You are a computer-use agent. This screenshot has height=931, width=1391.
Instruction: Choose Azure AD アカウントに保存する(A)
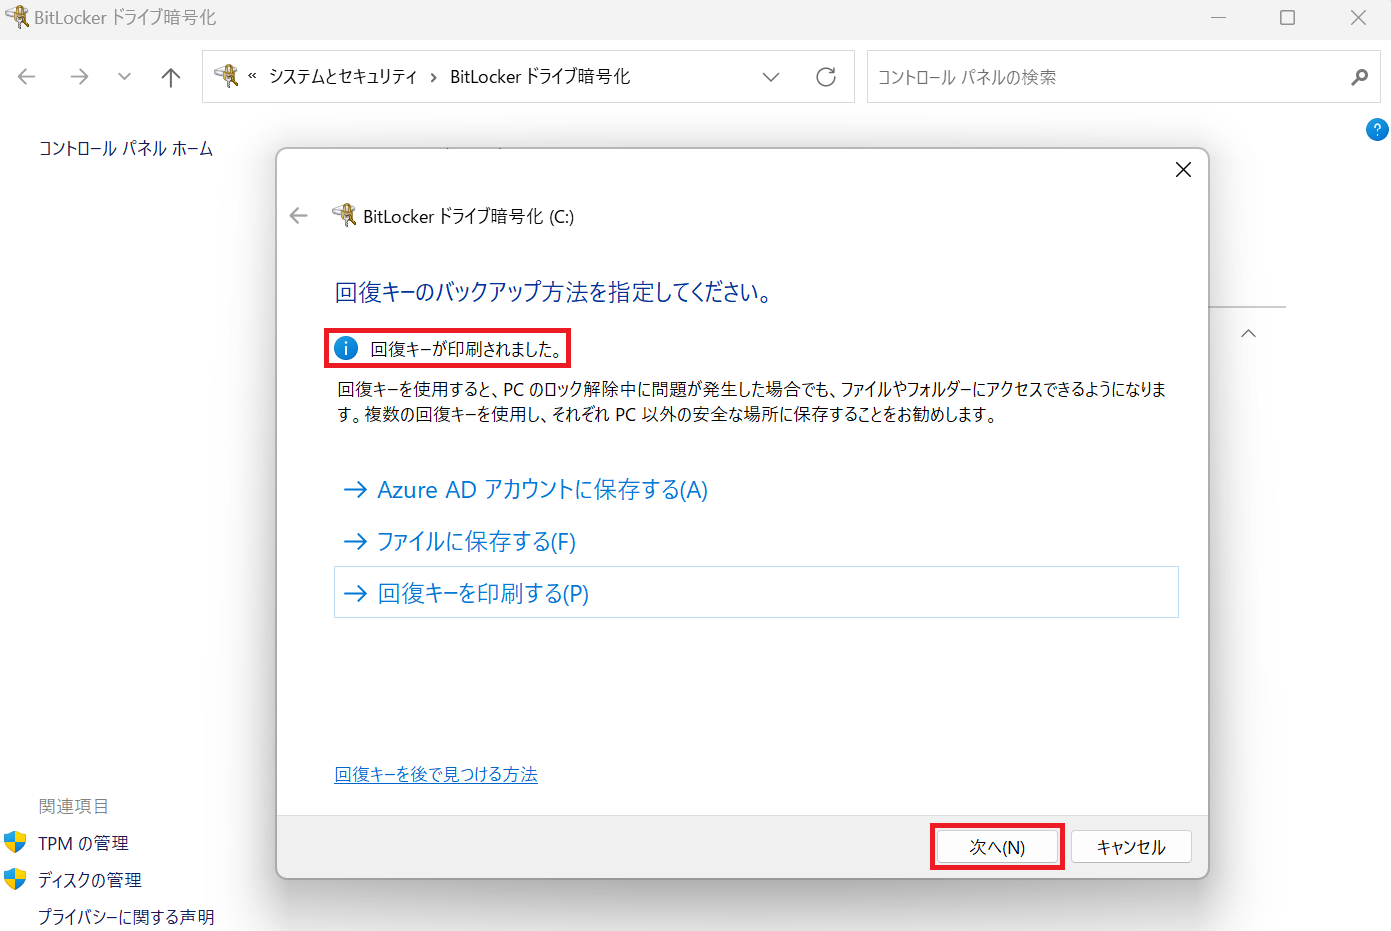(x=543, y=490)
